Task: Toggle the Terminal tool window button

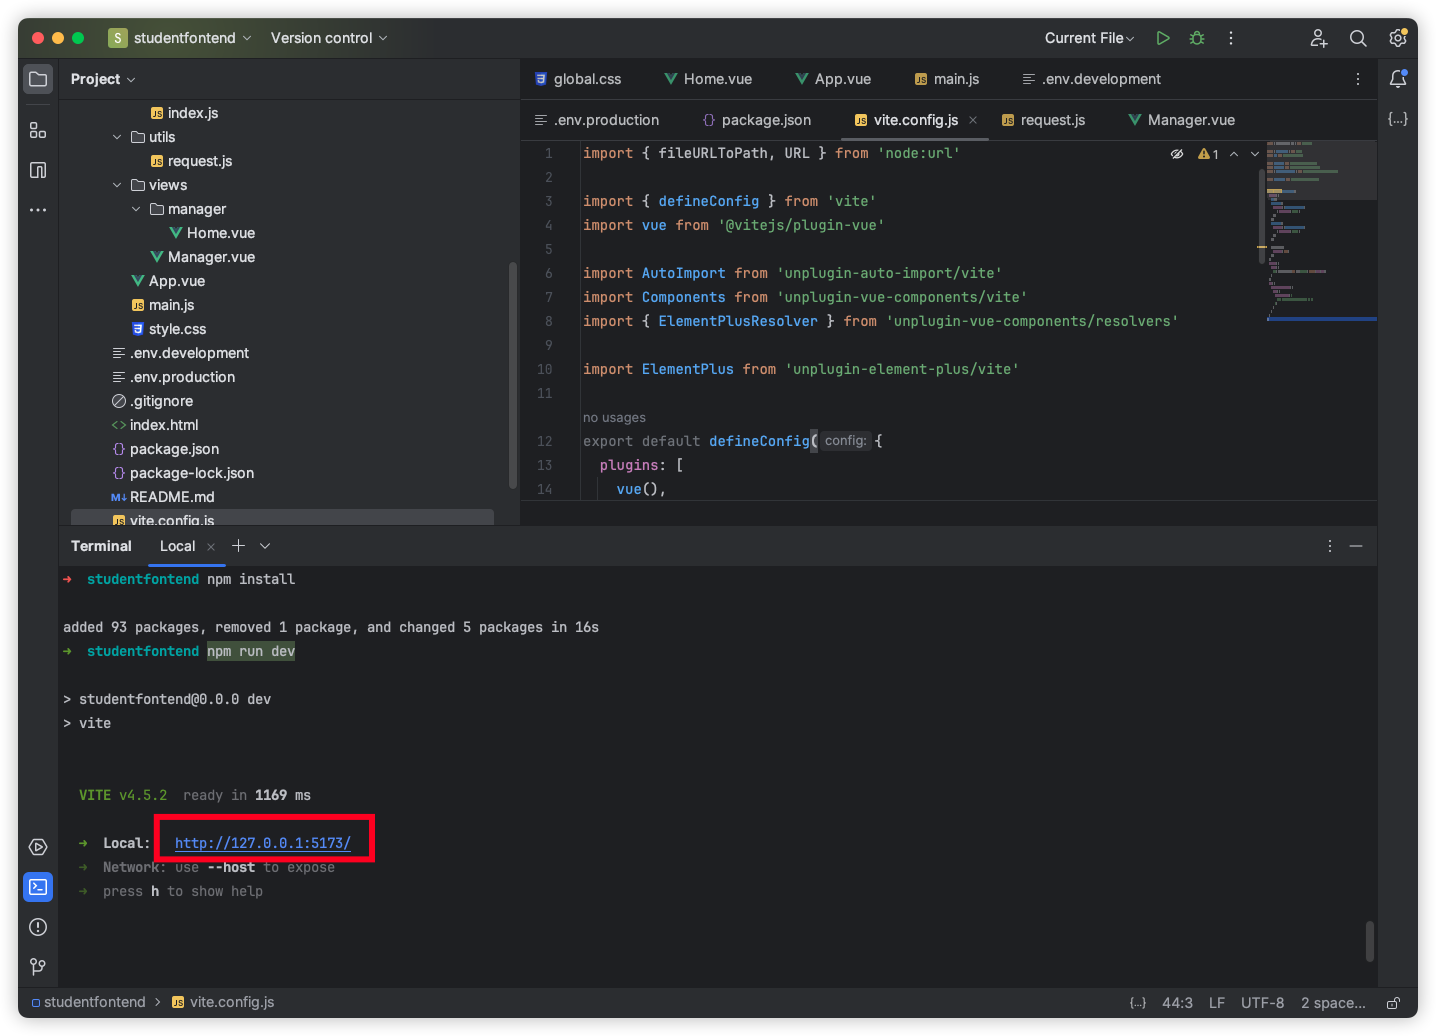Action: click(38, 887)
